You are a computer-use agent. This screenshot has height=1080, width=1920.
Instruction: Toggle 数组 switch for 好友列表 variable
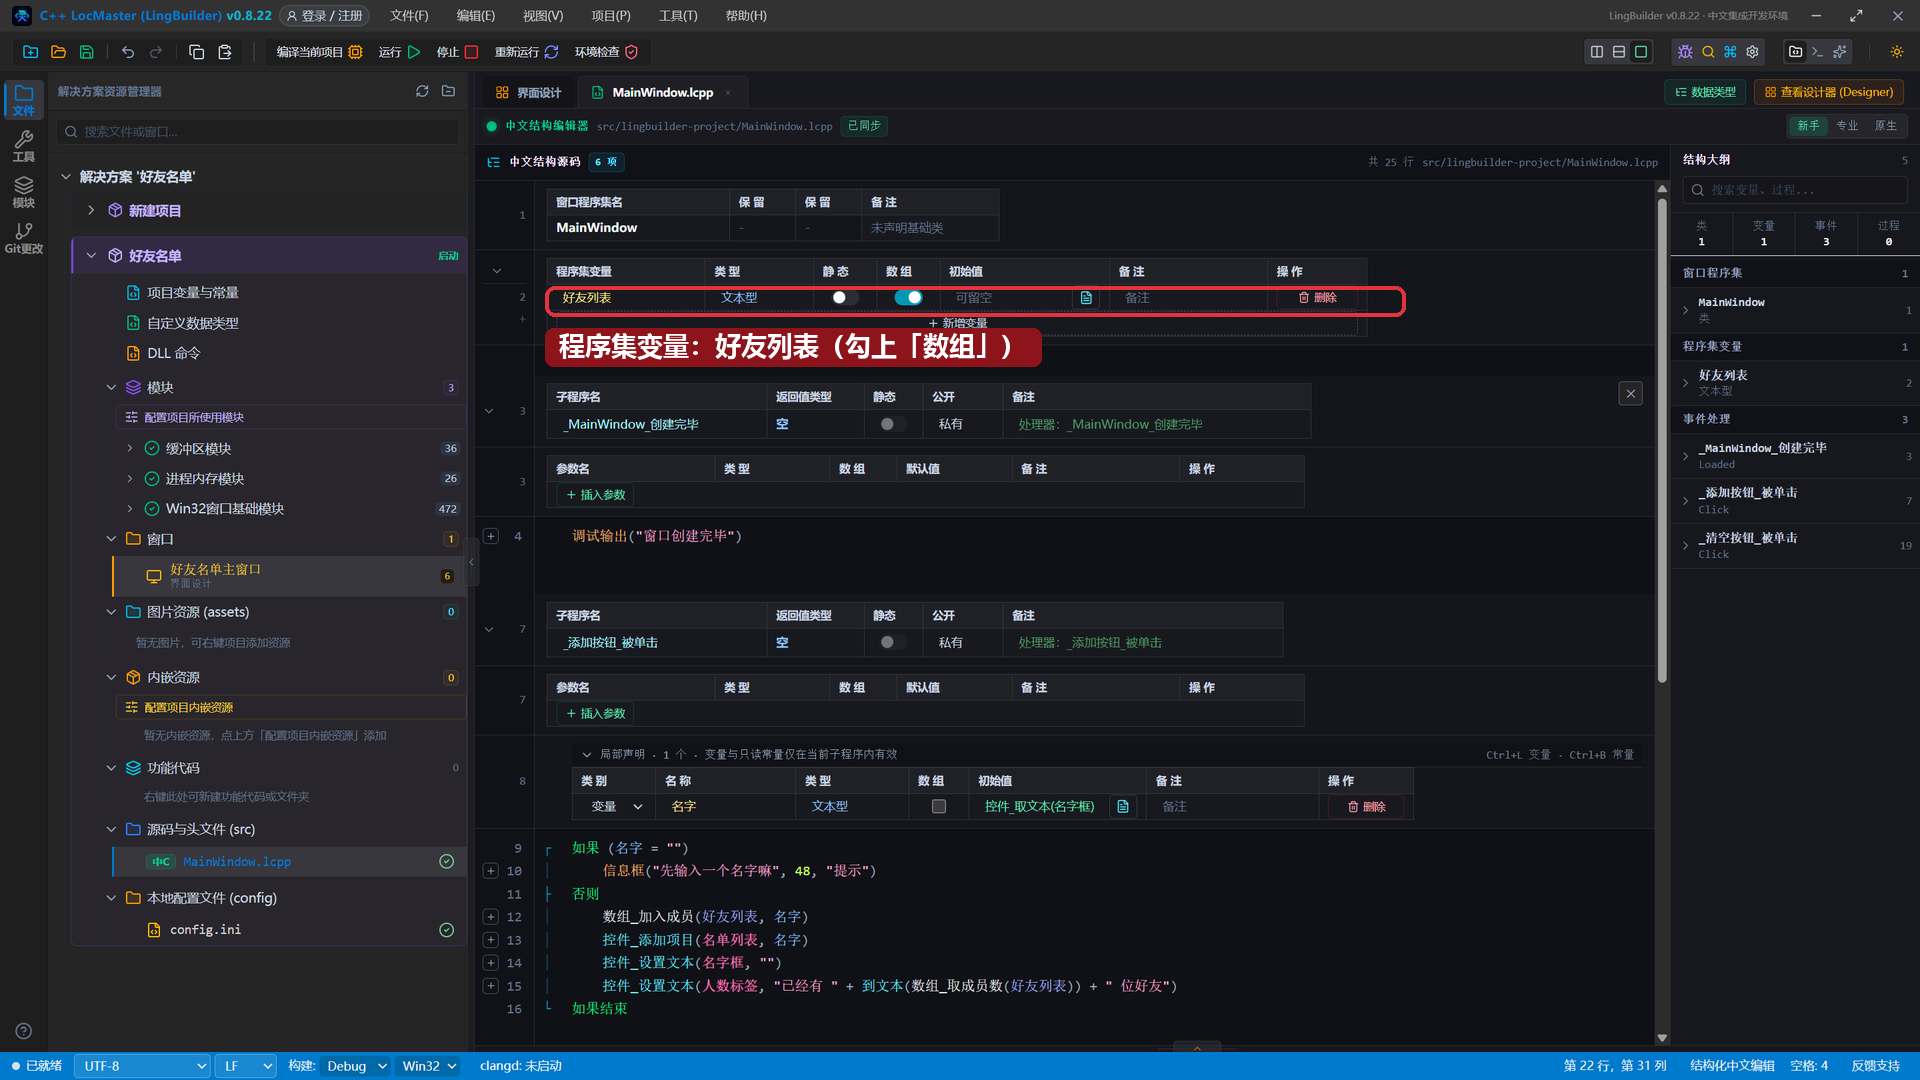click(908, 297)
